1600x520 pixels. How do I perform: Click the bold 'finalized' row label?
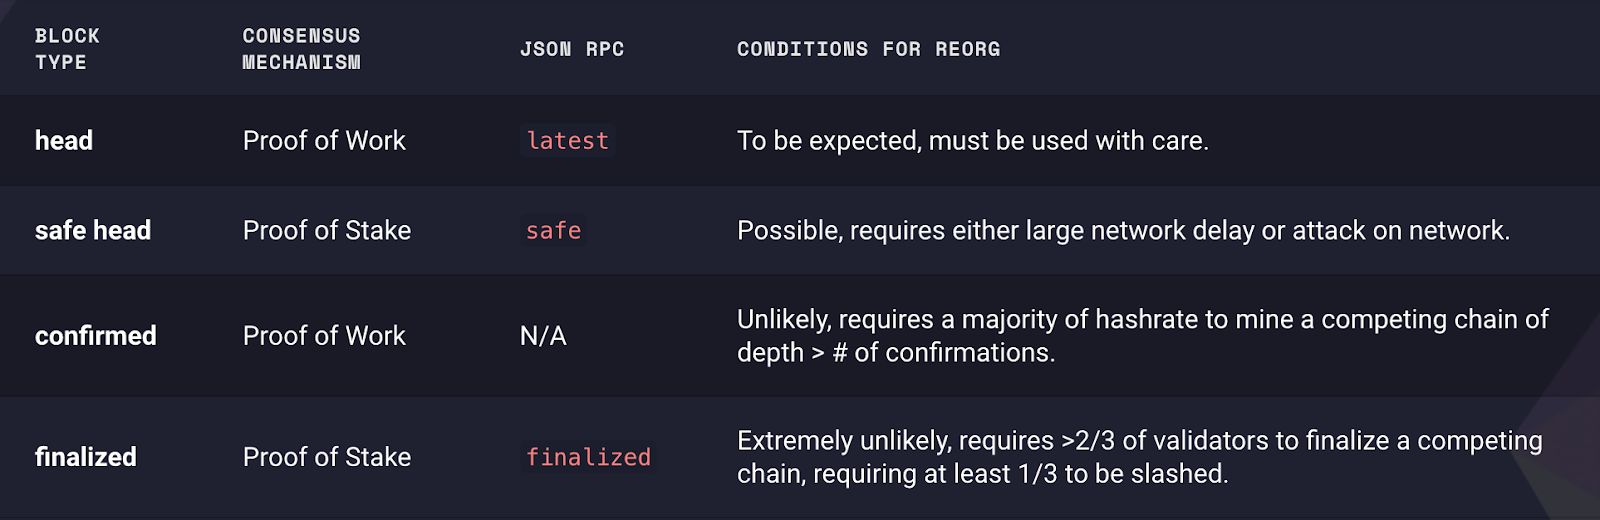(86, 457)
